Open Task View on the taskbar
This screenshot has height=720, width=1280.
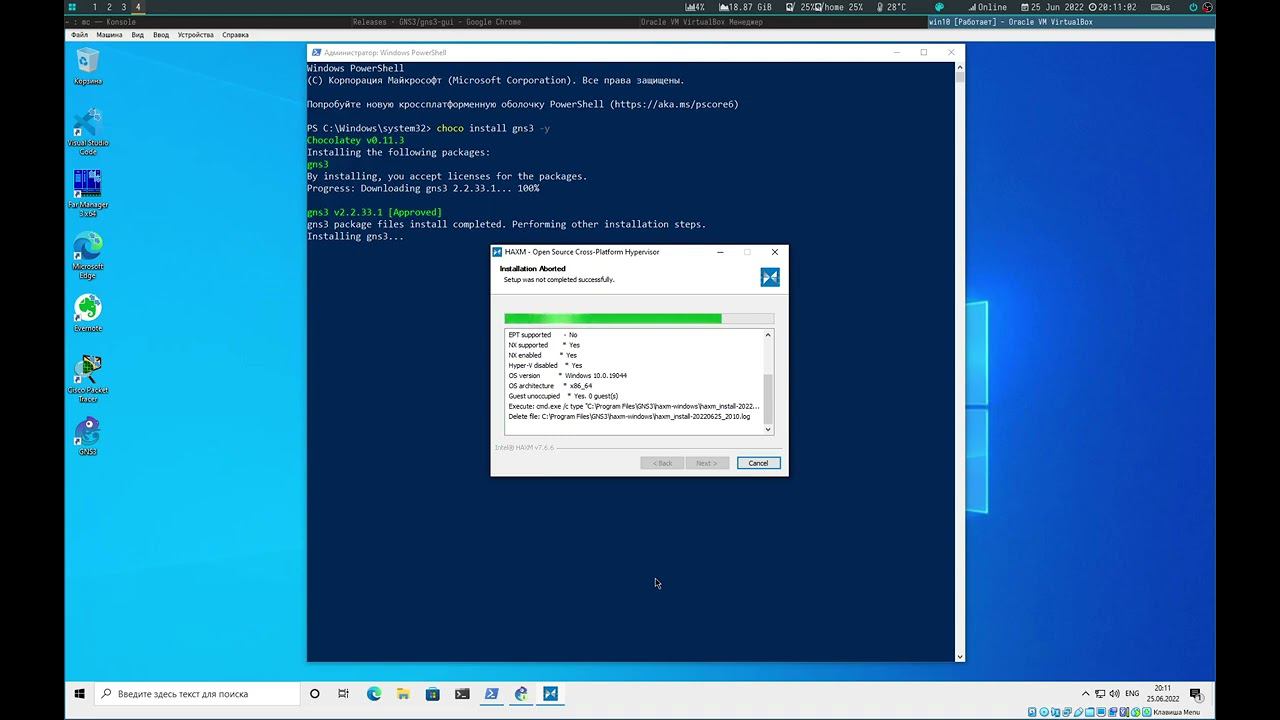tap(343, 694)
